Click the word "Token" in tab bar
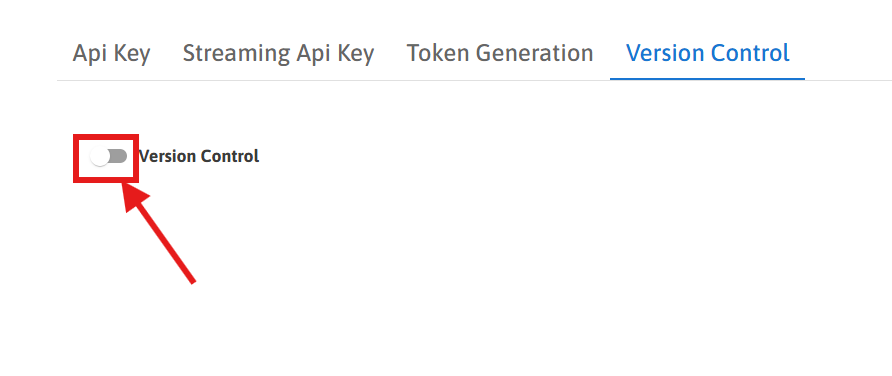892x376 pixels. click(437, 53)
